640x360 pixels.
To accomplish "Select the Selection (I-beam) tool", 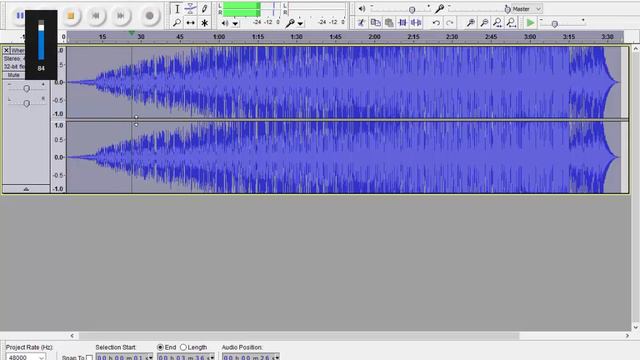I will [177, 9].
